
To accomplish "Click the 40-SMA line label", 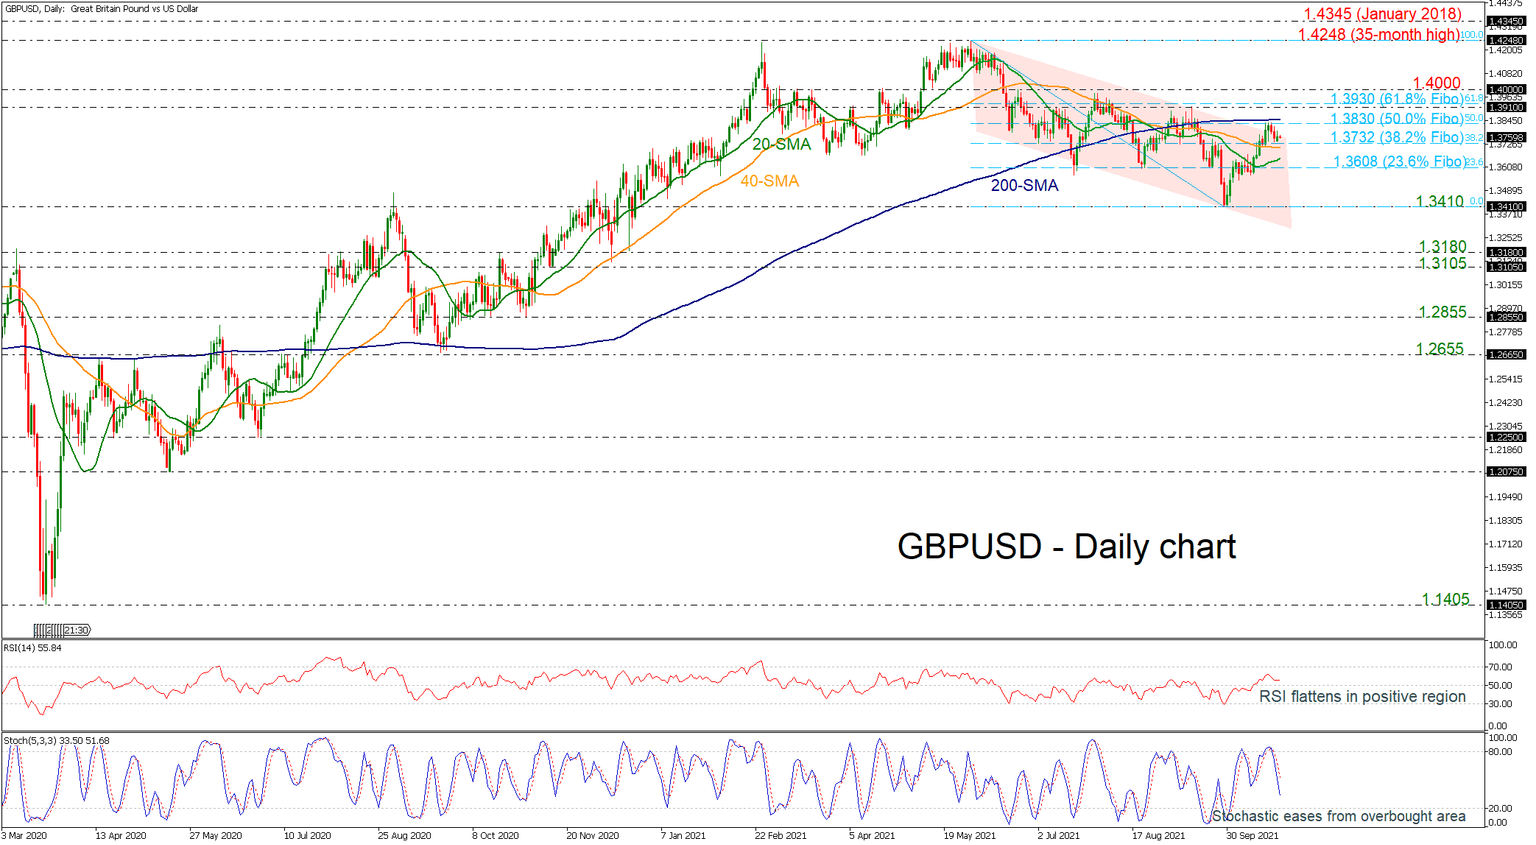I will 768,182.
